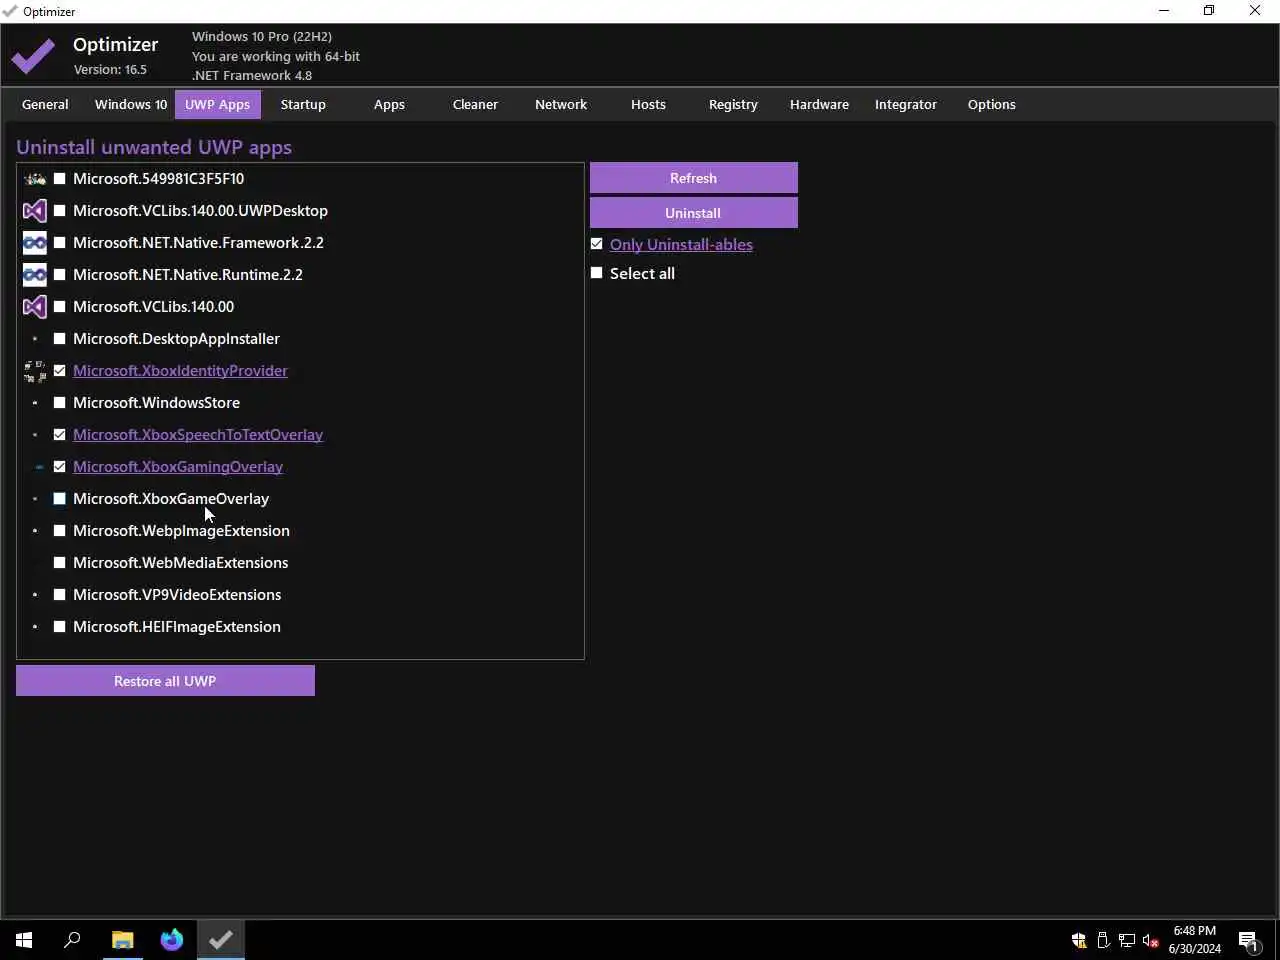This screenshot has height=960, width=1280.
Task: Go to the Startup tab
Action: [x=303, y=105]
